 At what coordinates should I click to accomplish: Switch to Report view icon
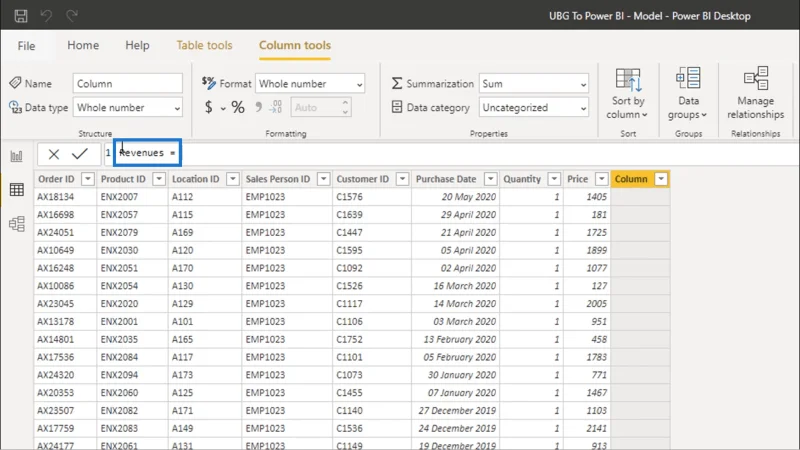click(x=16, y=156)
